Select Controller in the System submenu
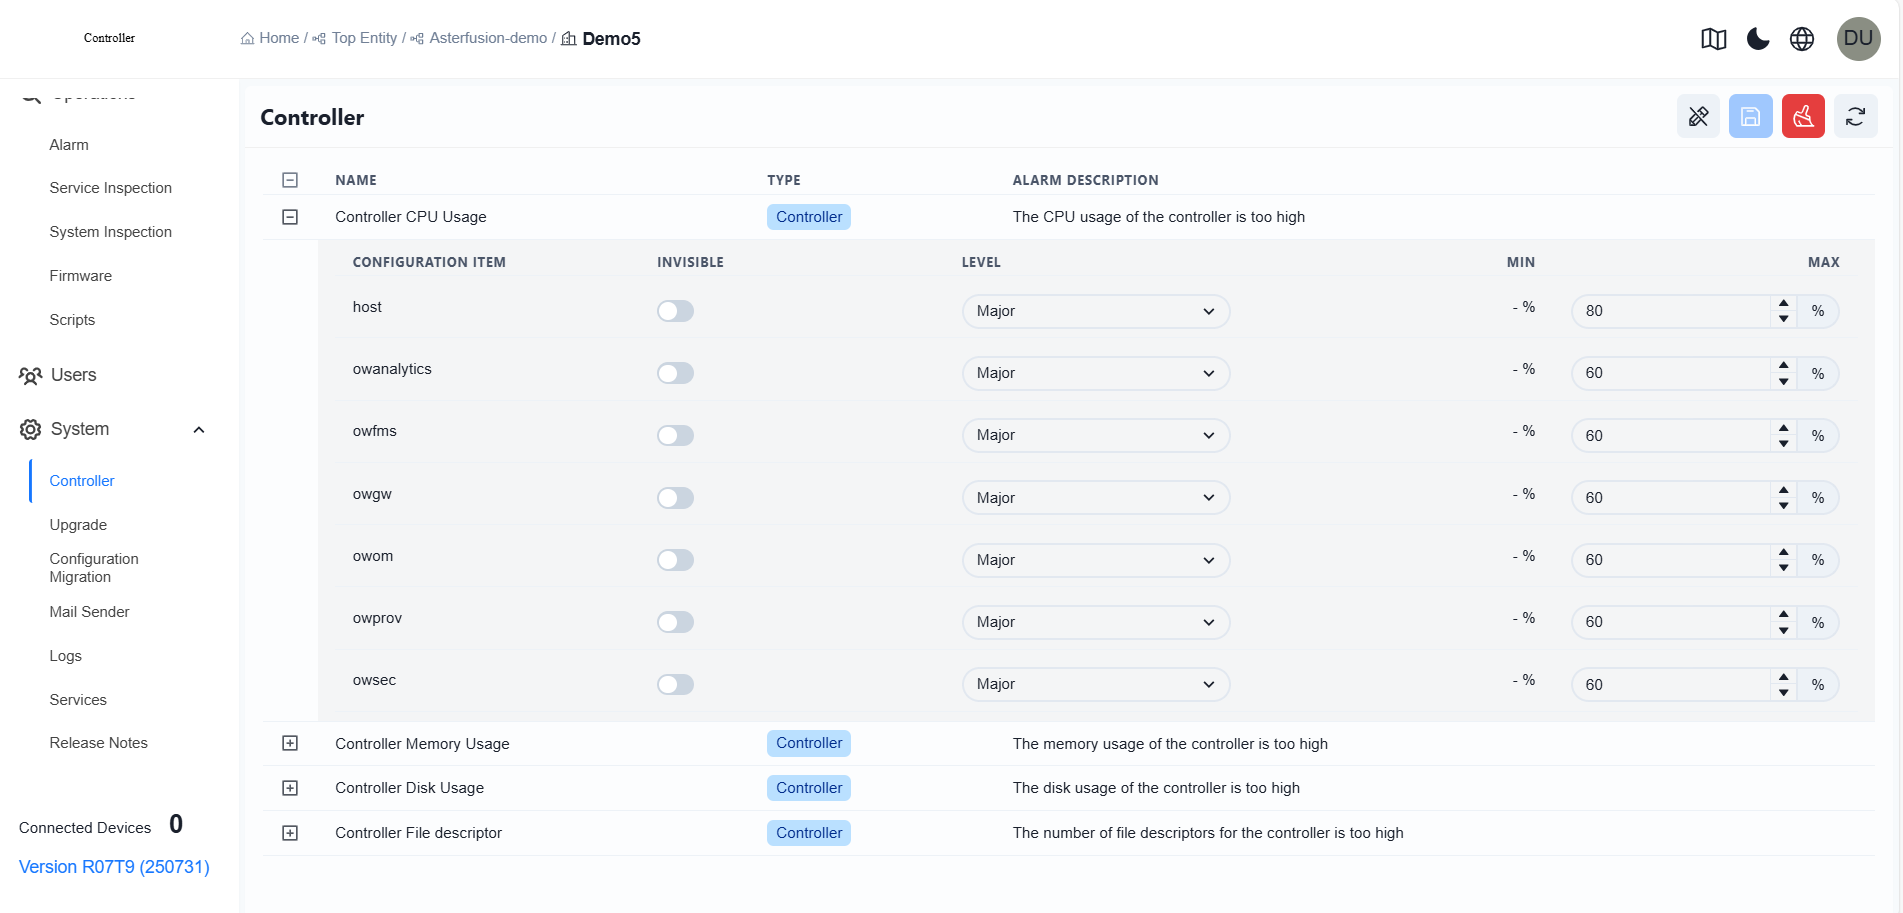The width and height of the screenshot is (1903, 913). coord(82,481)
